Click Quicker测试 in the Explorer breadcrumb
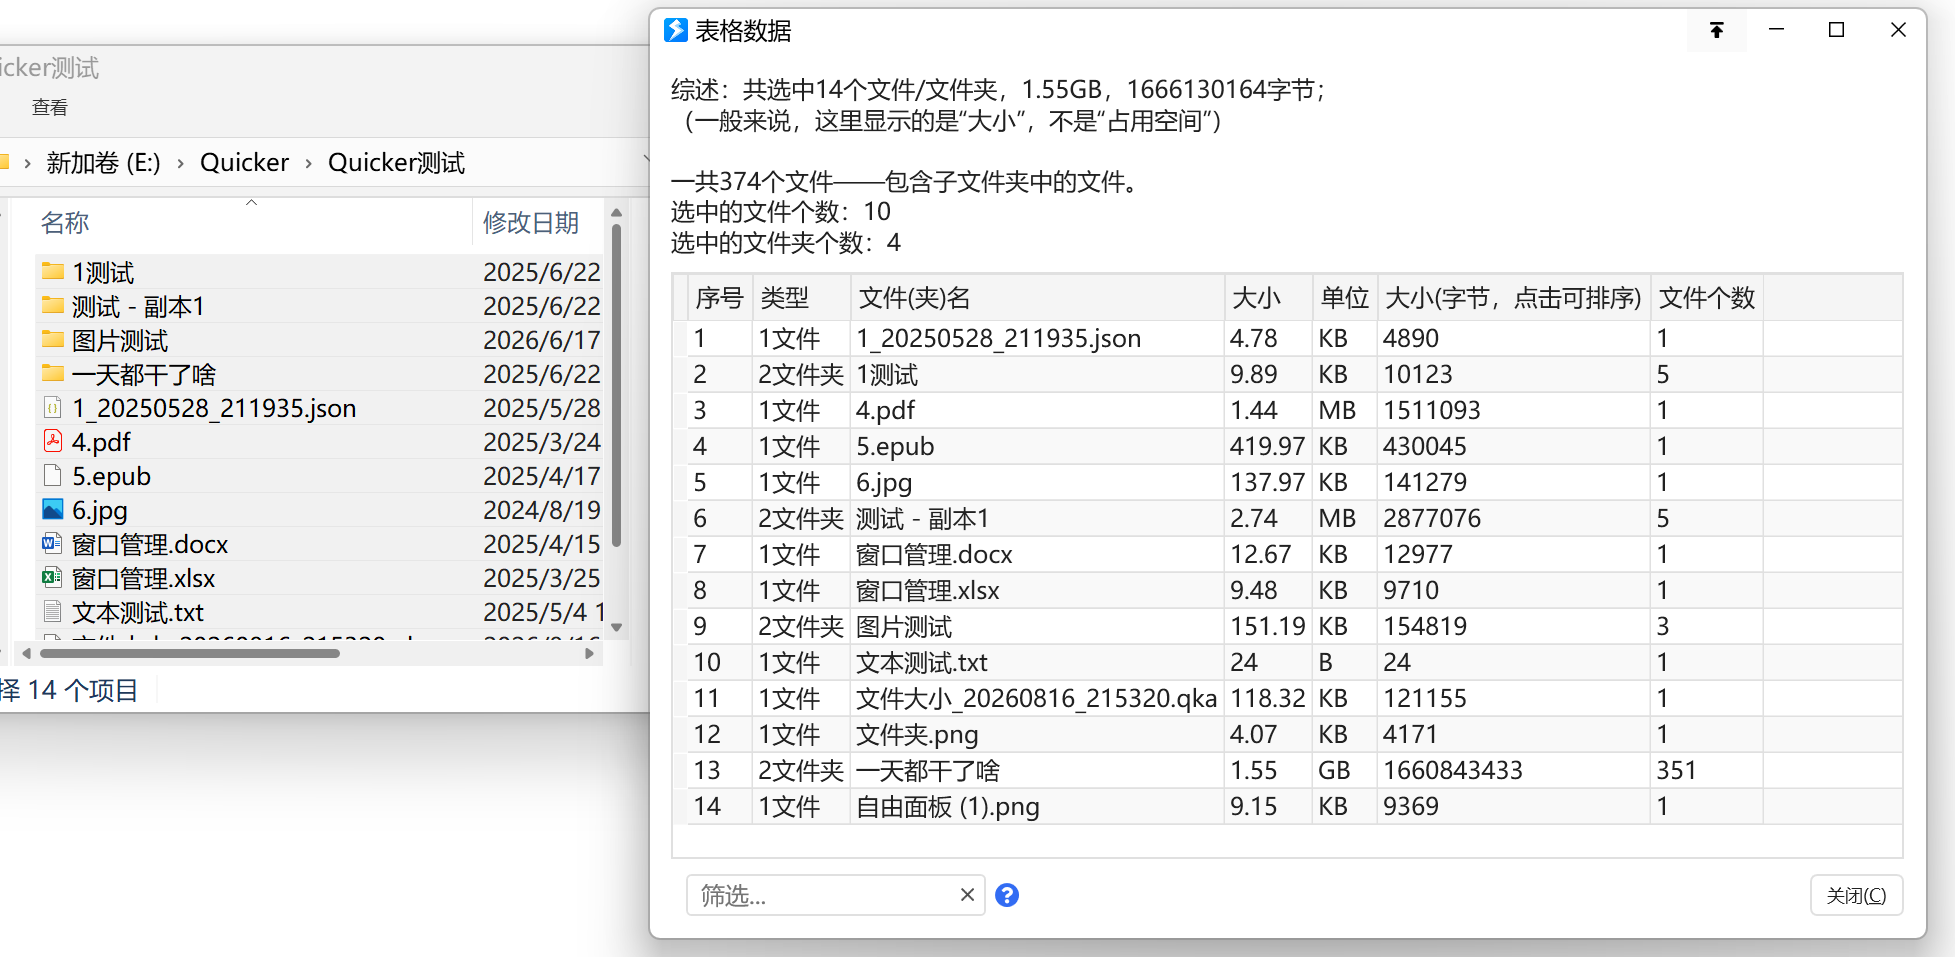This screenshot has width=1955, height=957. [x=396, y=163]
